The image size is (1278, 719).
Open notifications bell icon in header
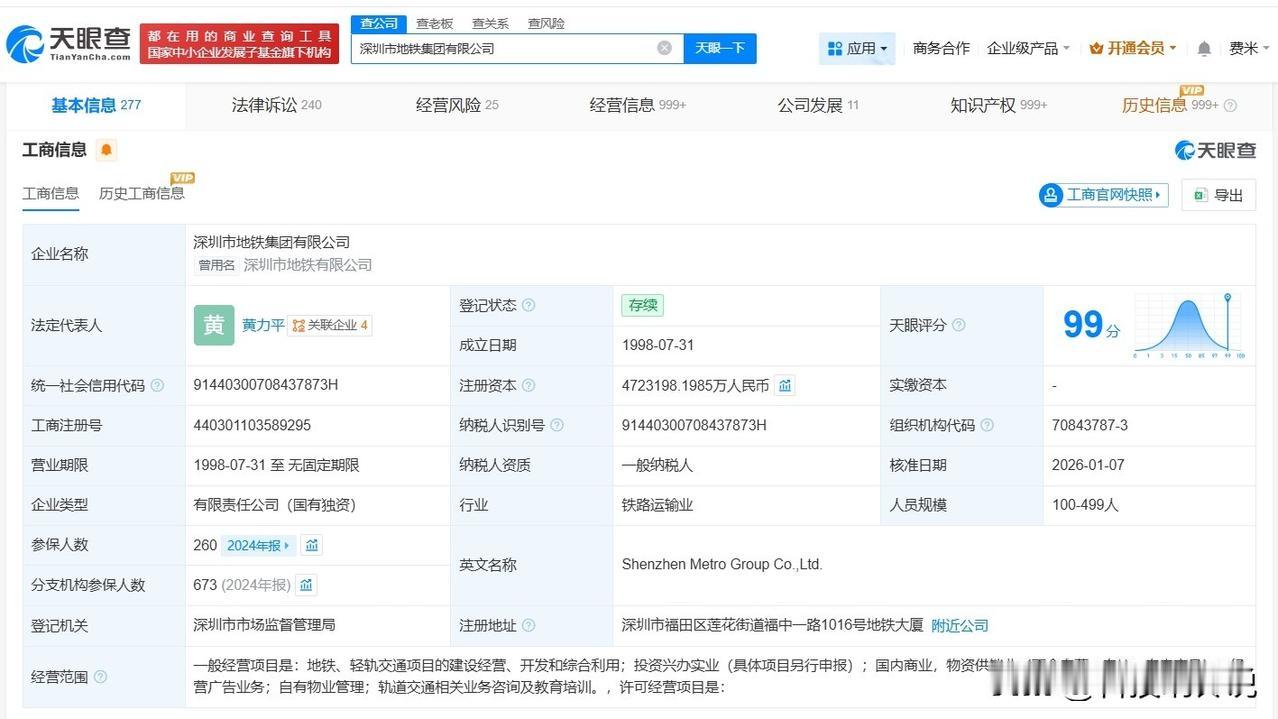[1204, 48]
